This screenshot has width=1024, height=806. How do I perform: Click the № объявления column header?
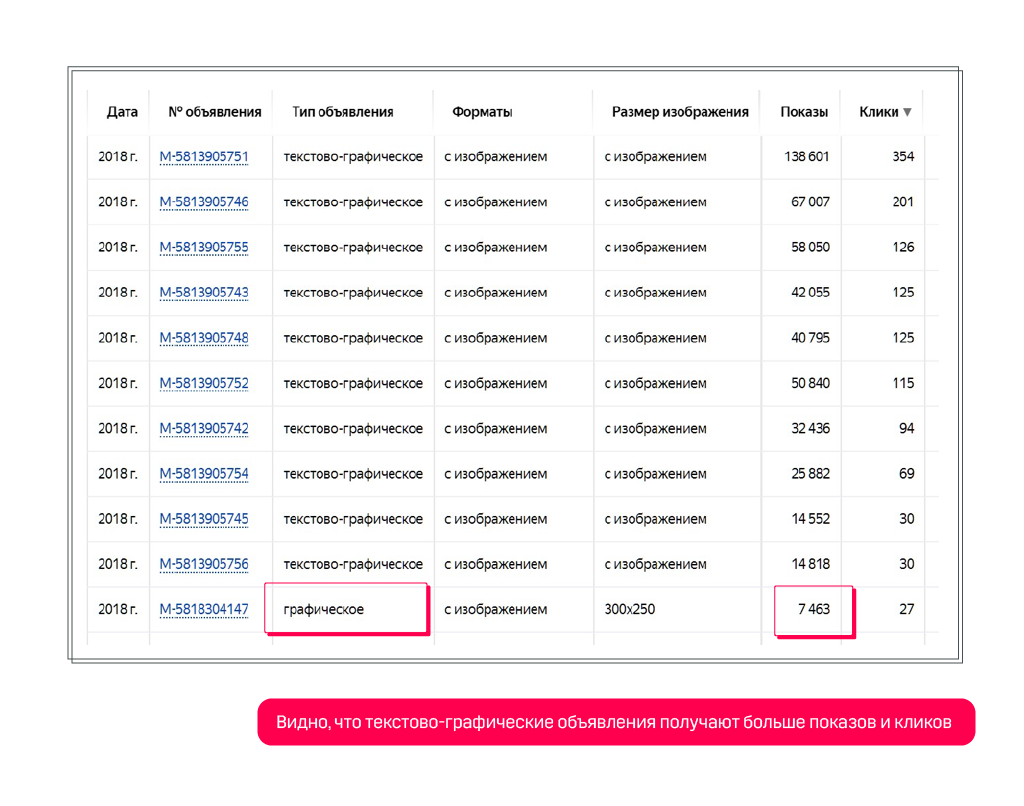pyautogui.click(x=215, y=113)
